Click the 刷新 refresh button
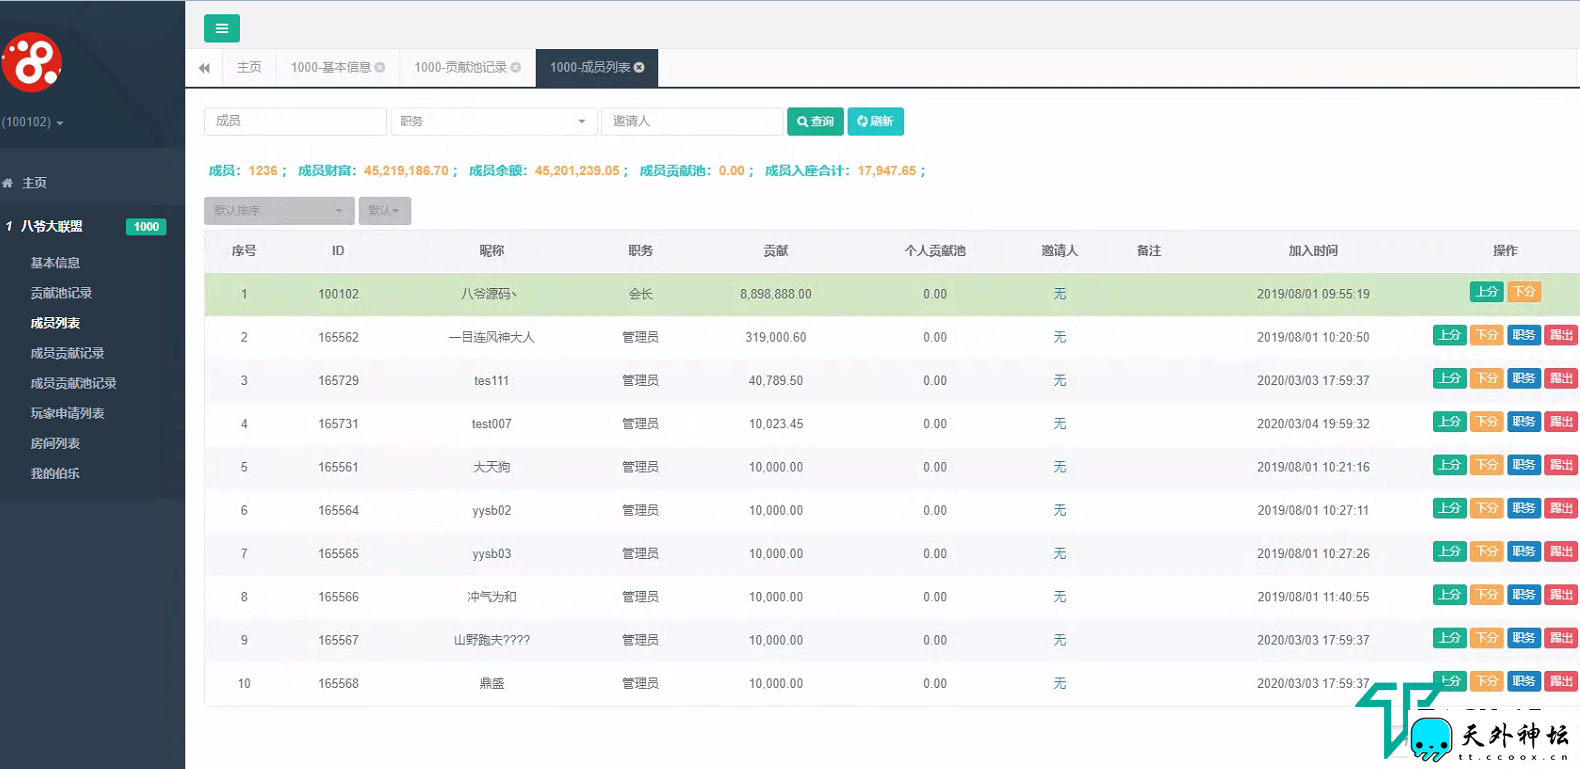 [x=876, y=121]
